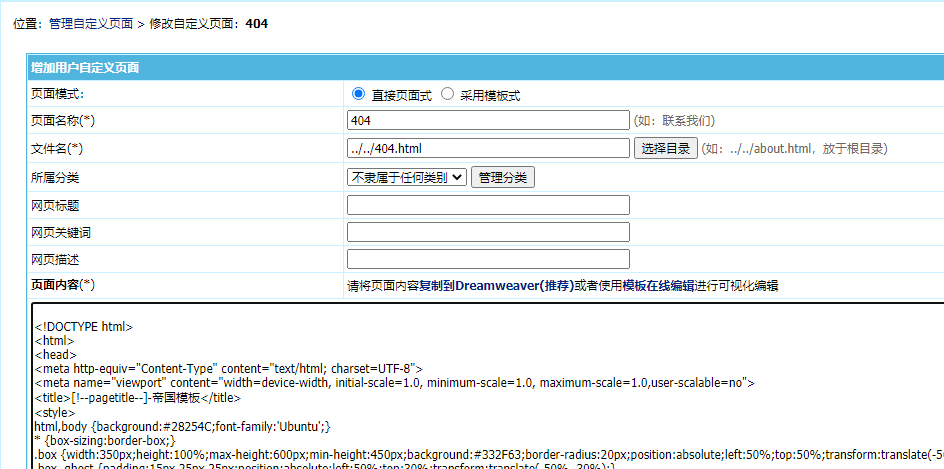Focus the 网页标题 input field
944x469 pixels.
(488, 205)
